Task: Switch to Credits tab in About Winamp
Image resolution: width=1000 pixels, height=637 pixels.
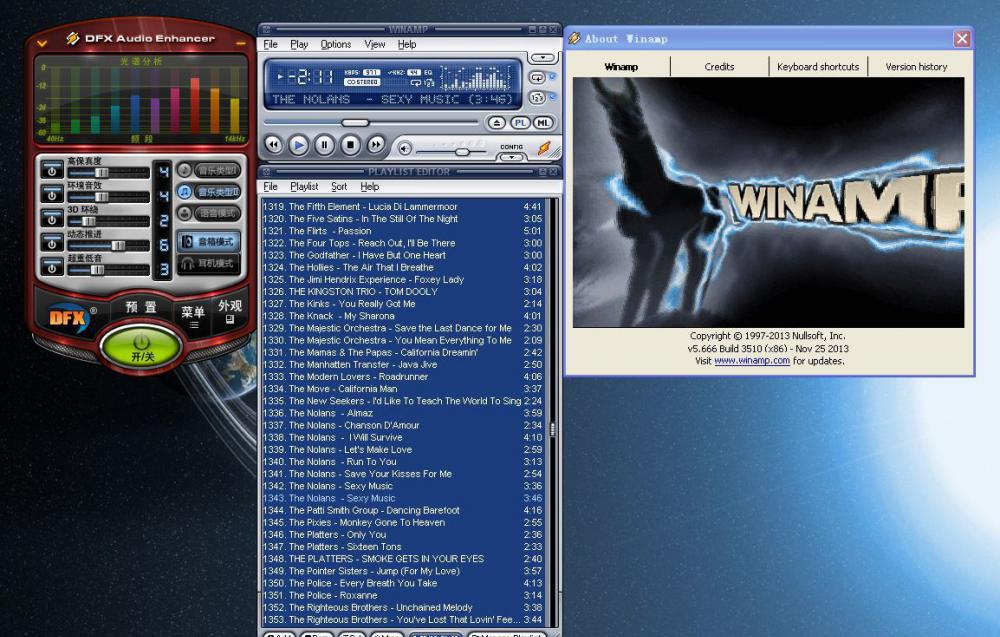Action: click(719, 66)
